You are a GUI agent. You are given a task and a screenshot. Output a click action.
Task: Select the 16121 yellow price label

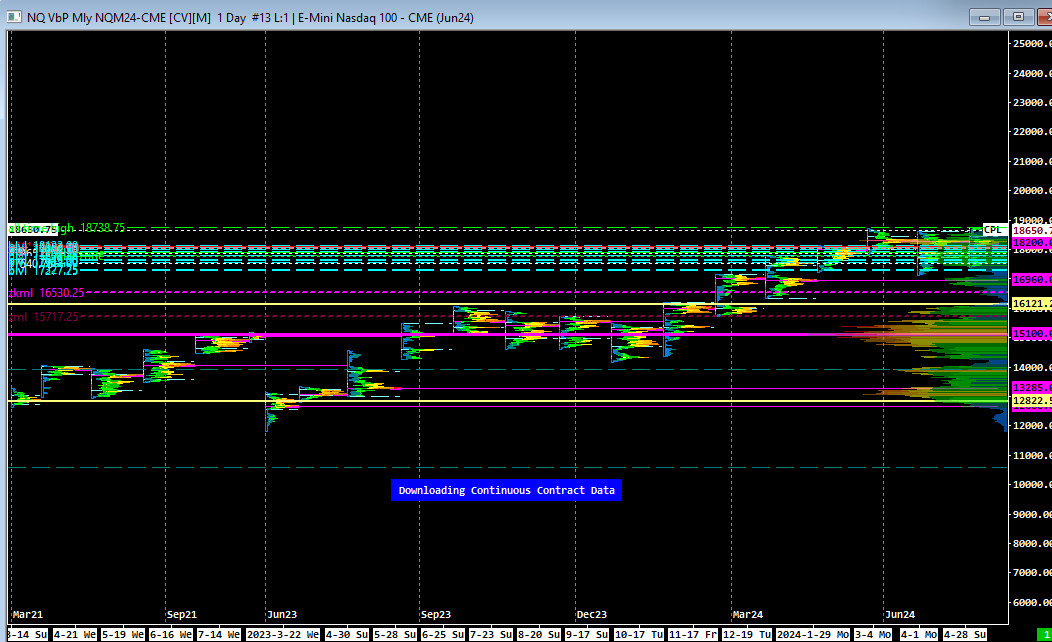pos(1031,304)
